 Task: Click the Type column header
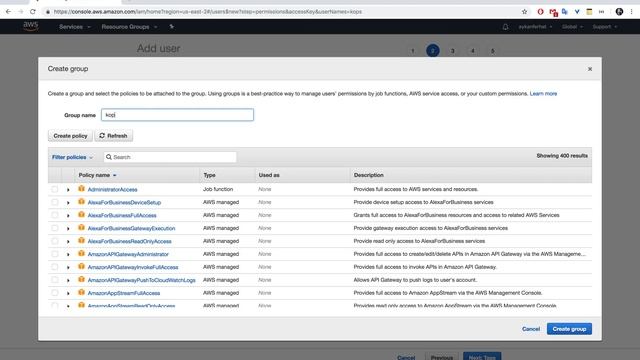[209, 175]
